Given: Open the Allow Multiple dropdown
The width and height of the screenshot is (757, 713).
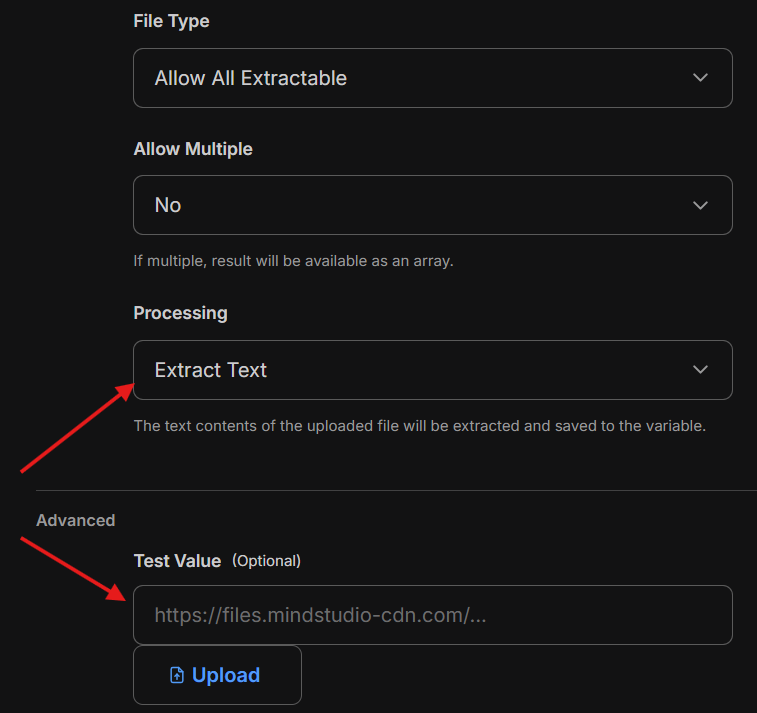Looking at the screenshot, I should click(432, 205).
